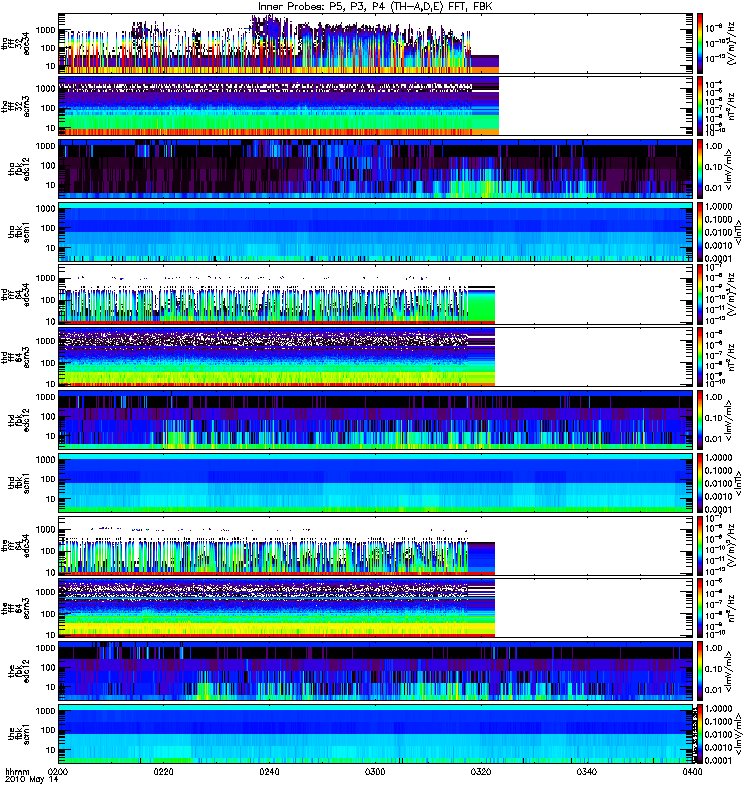Click the color bar beside the fff scm3 panel

[x=700, y=608]
